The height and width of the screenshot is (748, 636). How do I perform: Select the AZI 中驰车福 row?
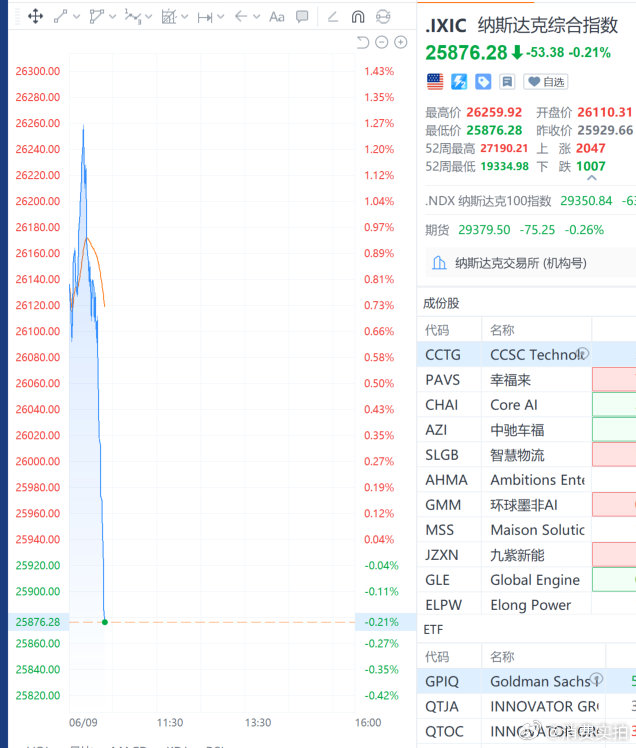click(x=526, y=430)
